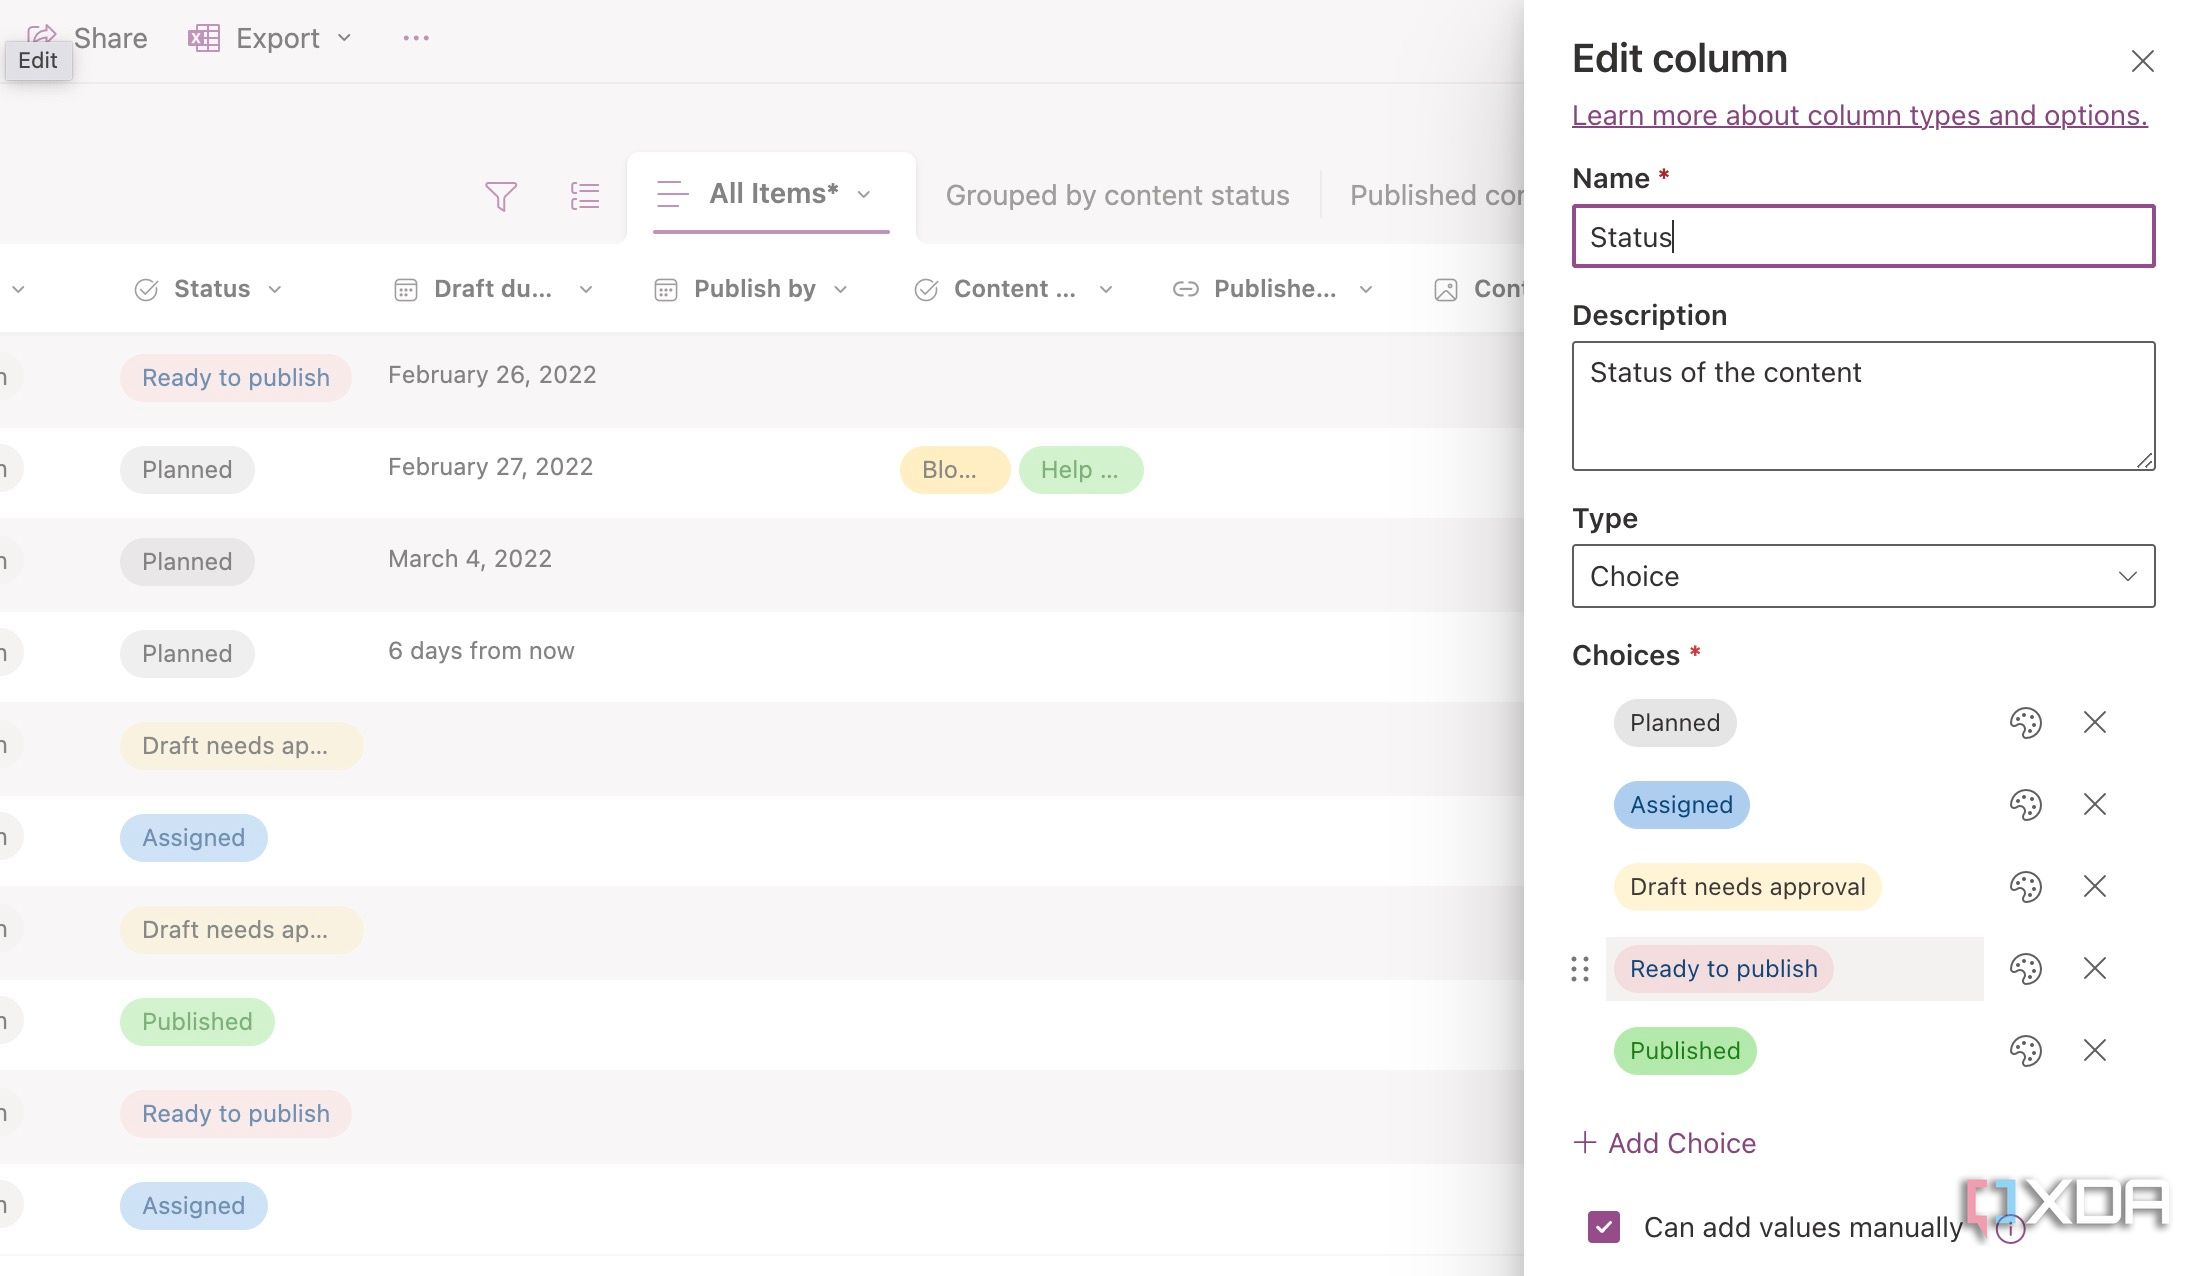This screenshot has width=2204, height=1276.
Task: Open the more options ellipsis menu
Action: 415,37
